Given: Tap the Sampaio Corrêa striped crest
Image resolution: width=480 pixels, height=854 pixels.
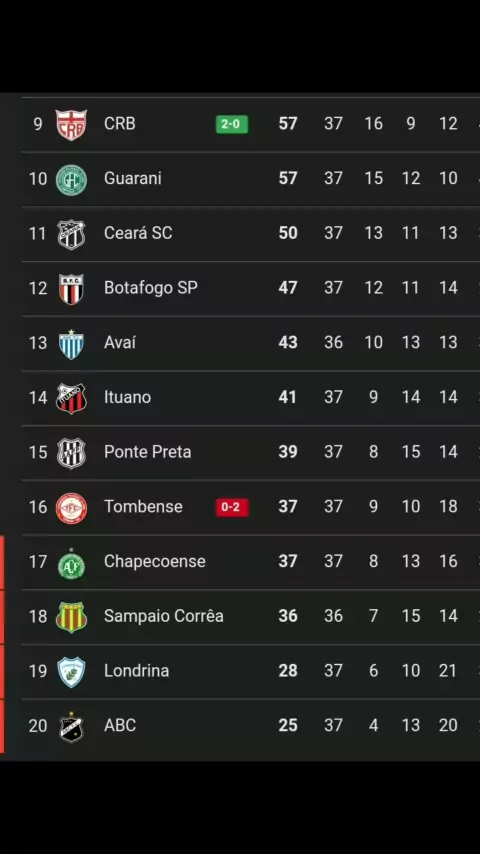Looking at the screenshot, I should click(71, 617).
